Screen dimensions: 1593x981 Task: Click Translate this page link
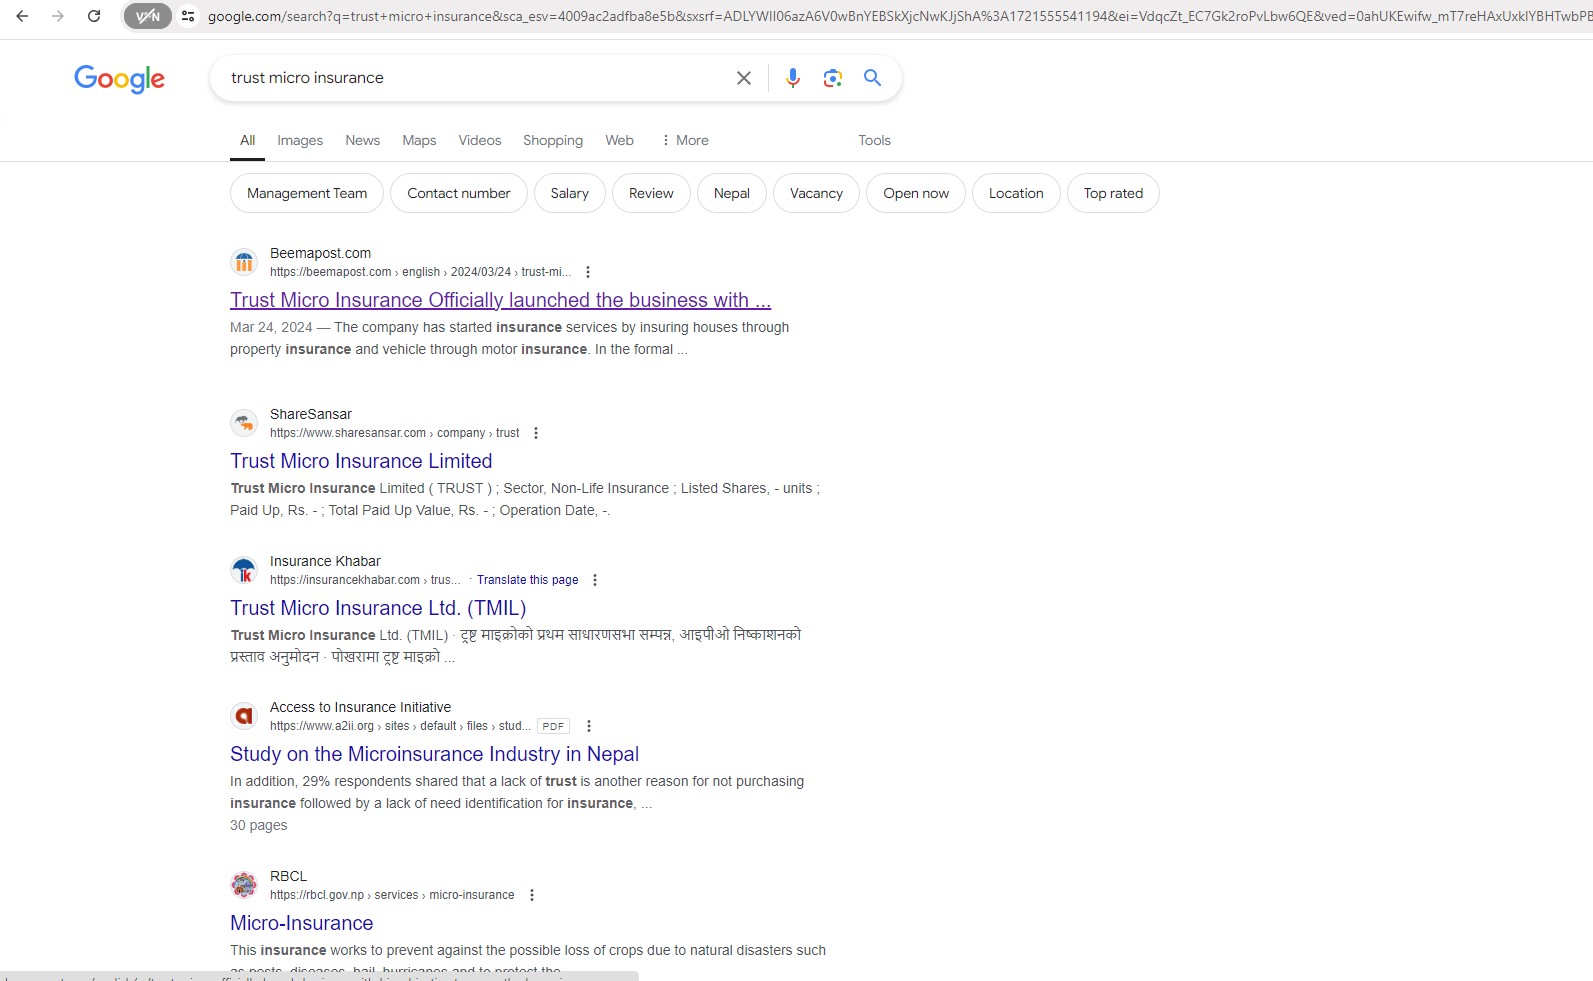point(527,580)
